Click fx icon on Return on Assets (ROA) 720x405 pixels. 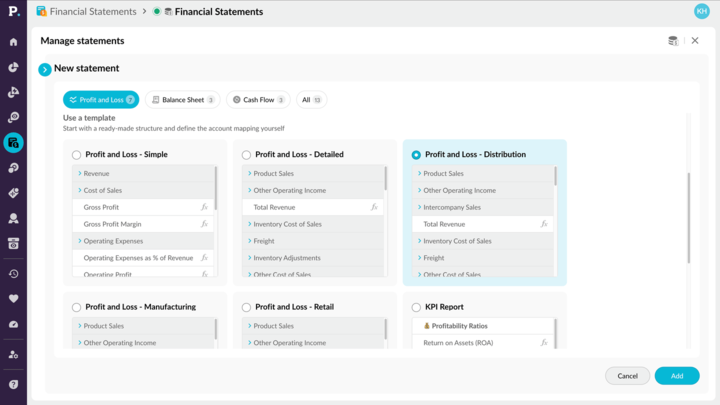pos(544,343)
